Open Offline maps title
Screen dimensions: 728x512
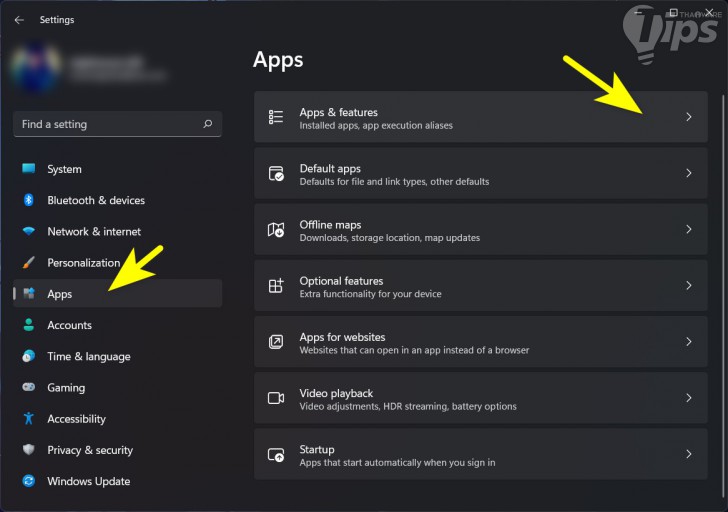click(330, 225)
